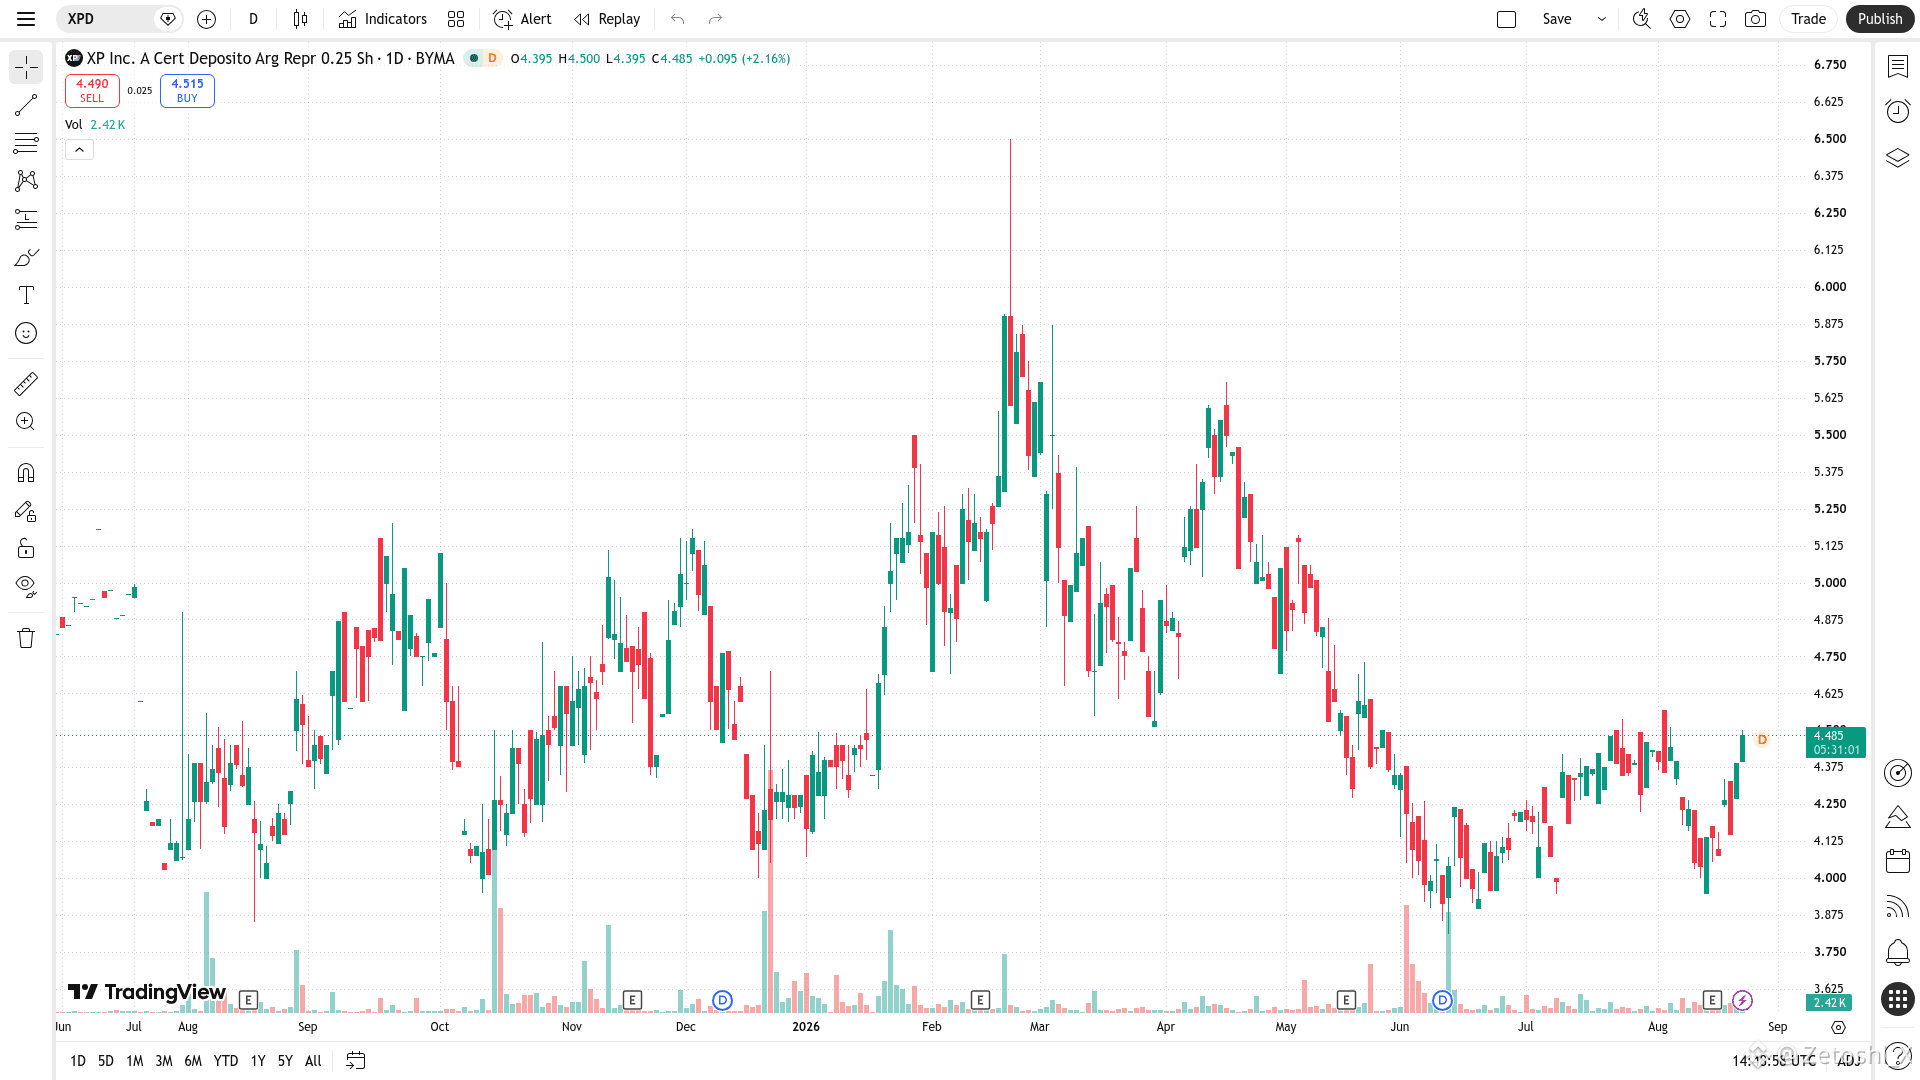Select the YTD time range

pos(226,1061)
